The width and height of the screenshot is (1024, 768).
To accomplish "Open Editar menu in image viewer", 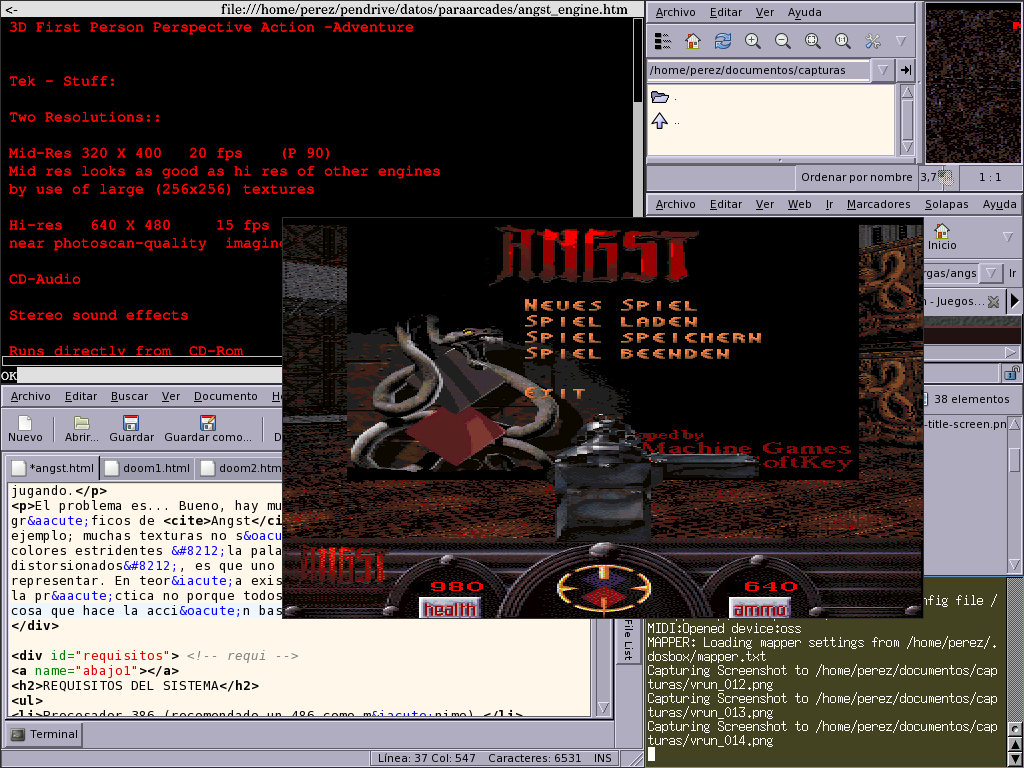I will point(726,12).
